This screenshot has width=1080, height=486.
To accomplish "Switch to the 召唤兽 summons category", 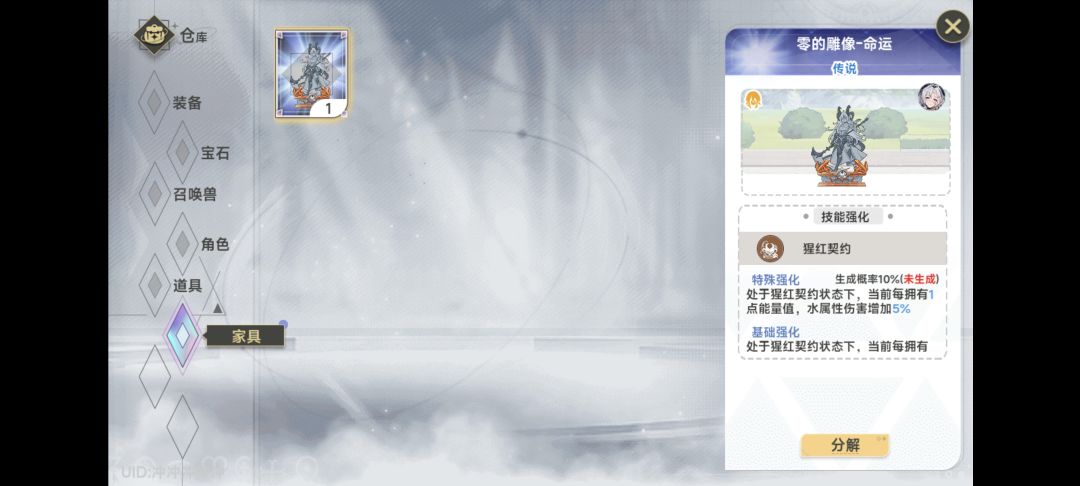I will point(194,194).
